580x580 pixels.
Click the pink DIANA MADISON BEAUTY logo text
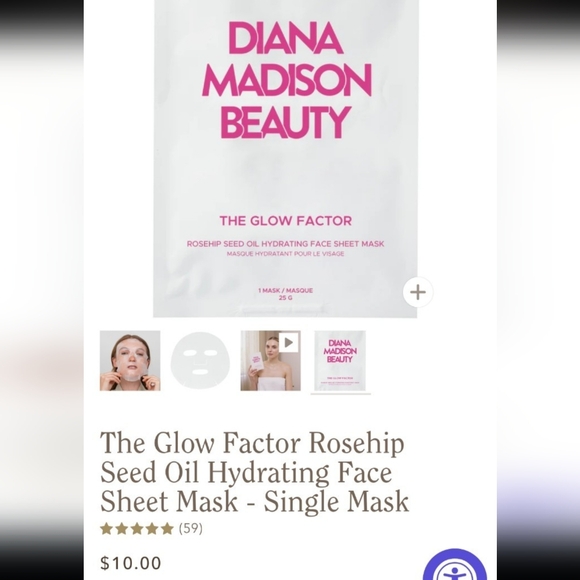point(286,80)
